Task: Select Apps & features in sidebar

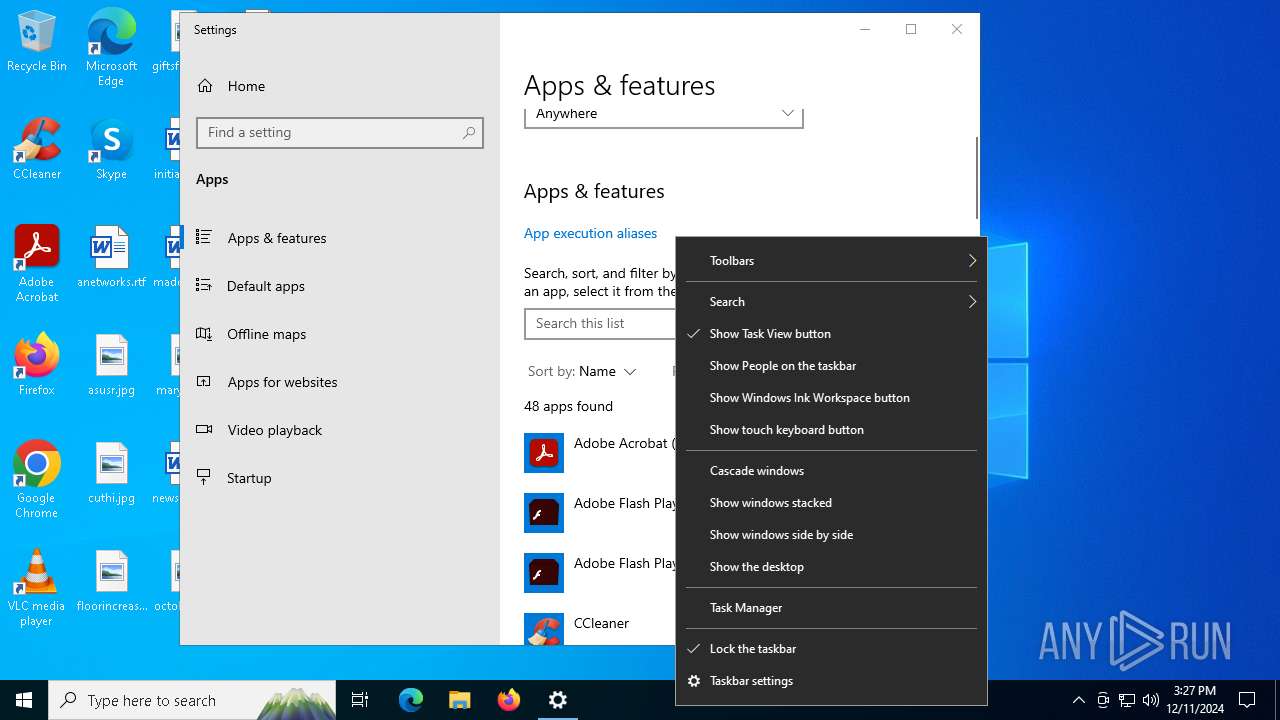Action: click(x=340, y=238)
